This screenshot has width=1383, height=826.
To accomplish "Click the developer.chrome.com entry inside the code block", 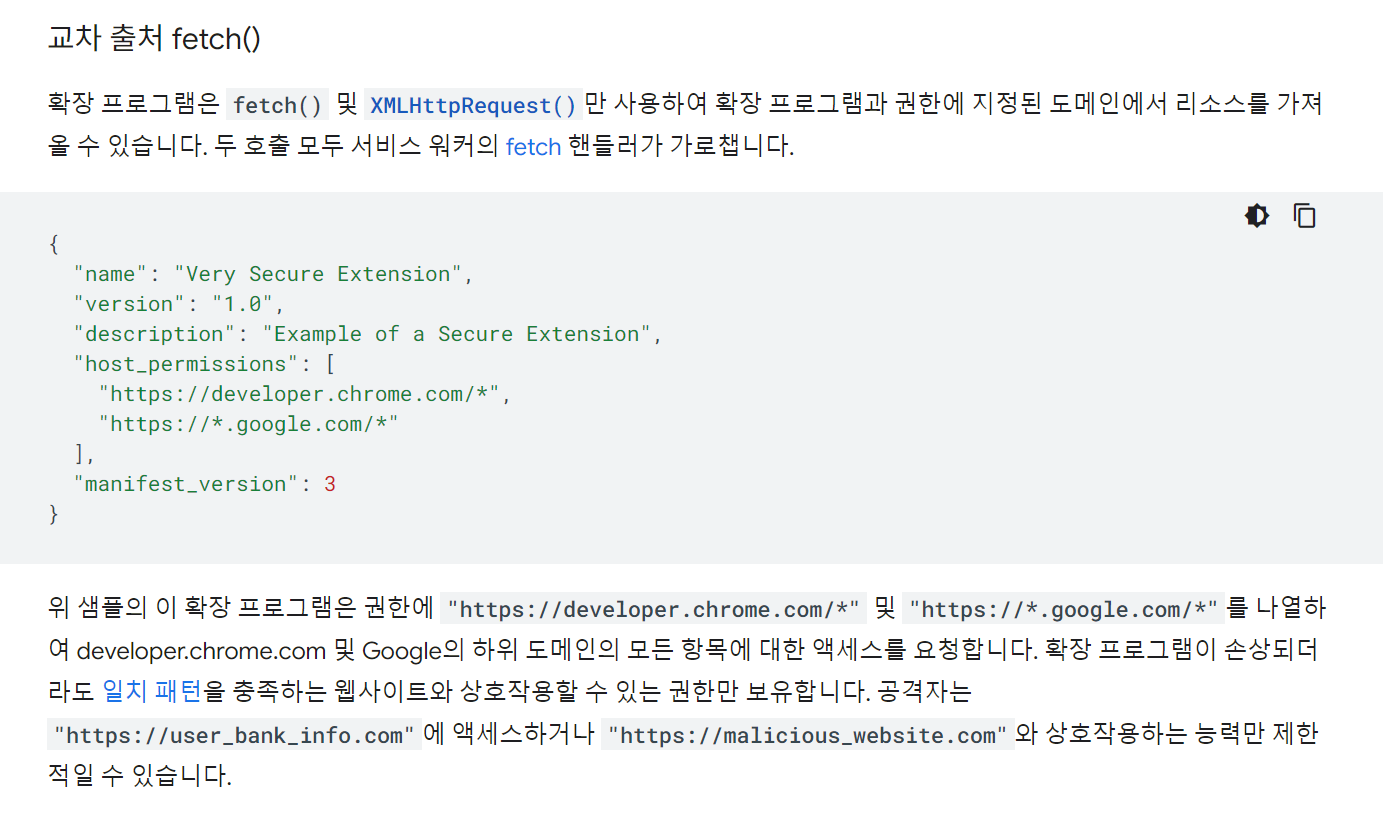I will pyautogui.click(x=299, y=394).
